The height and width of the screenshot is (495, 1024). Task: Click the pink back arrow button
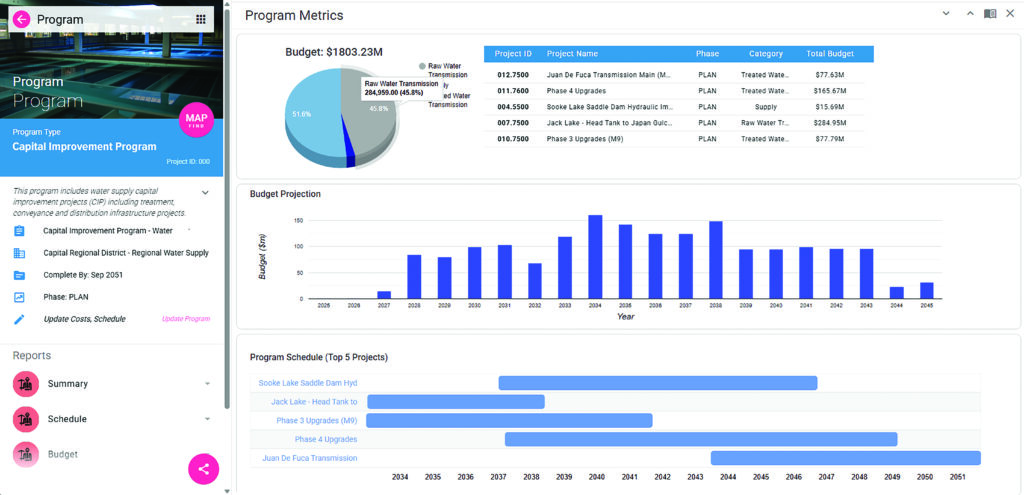pos(22,20)
